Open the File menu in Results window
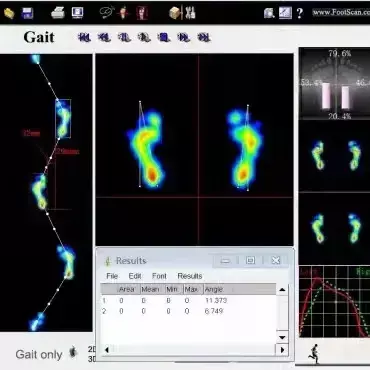370x370 pixels. 112,276
